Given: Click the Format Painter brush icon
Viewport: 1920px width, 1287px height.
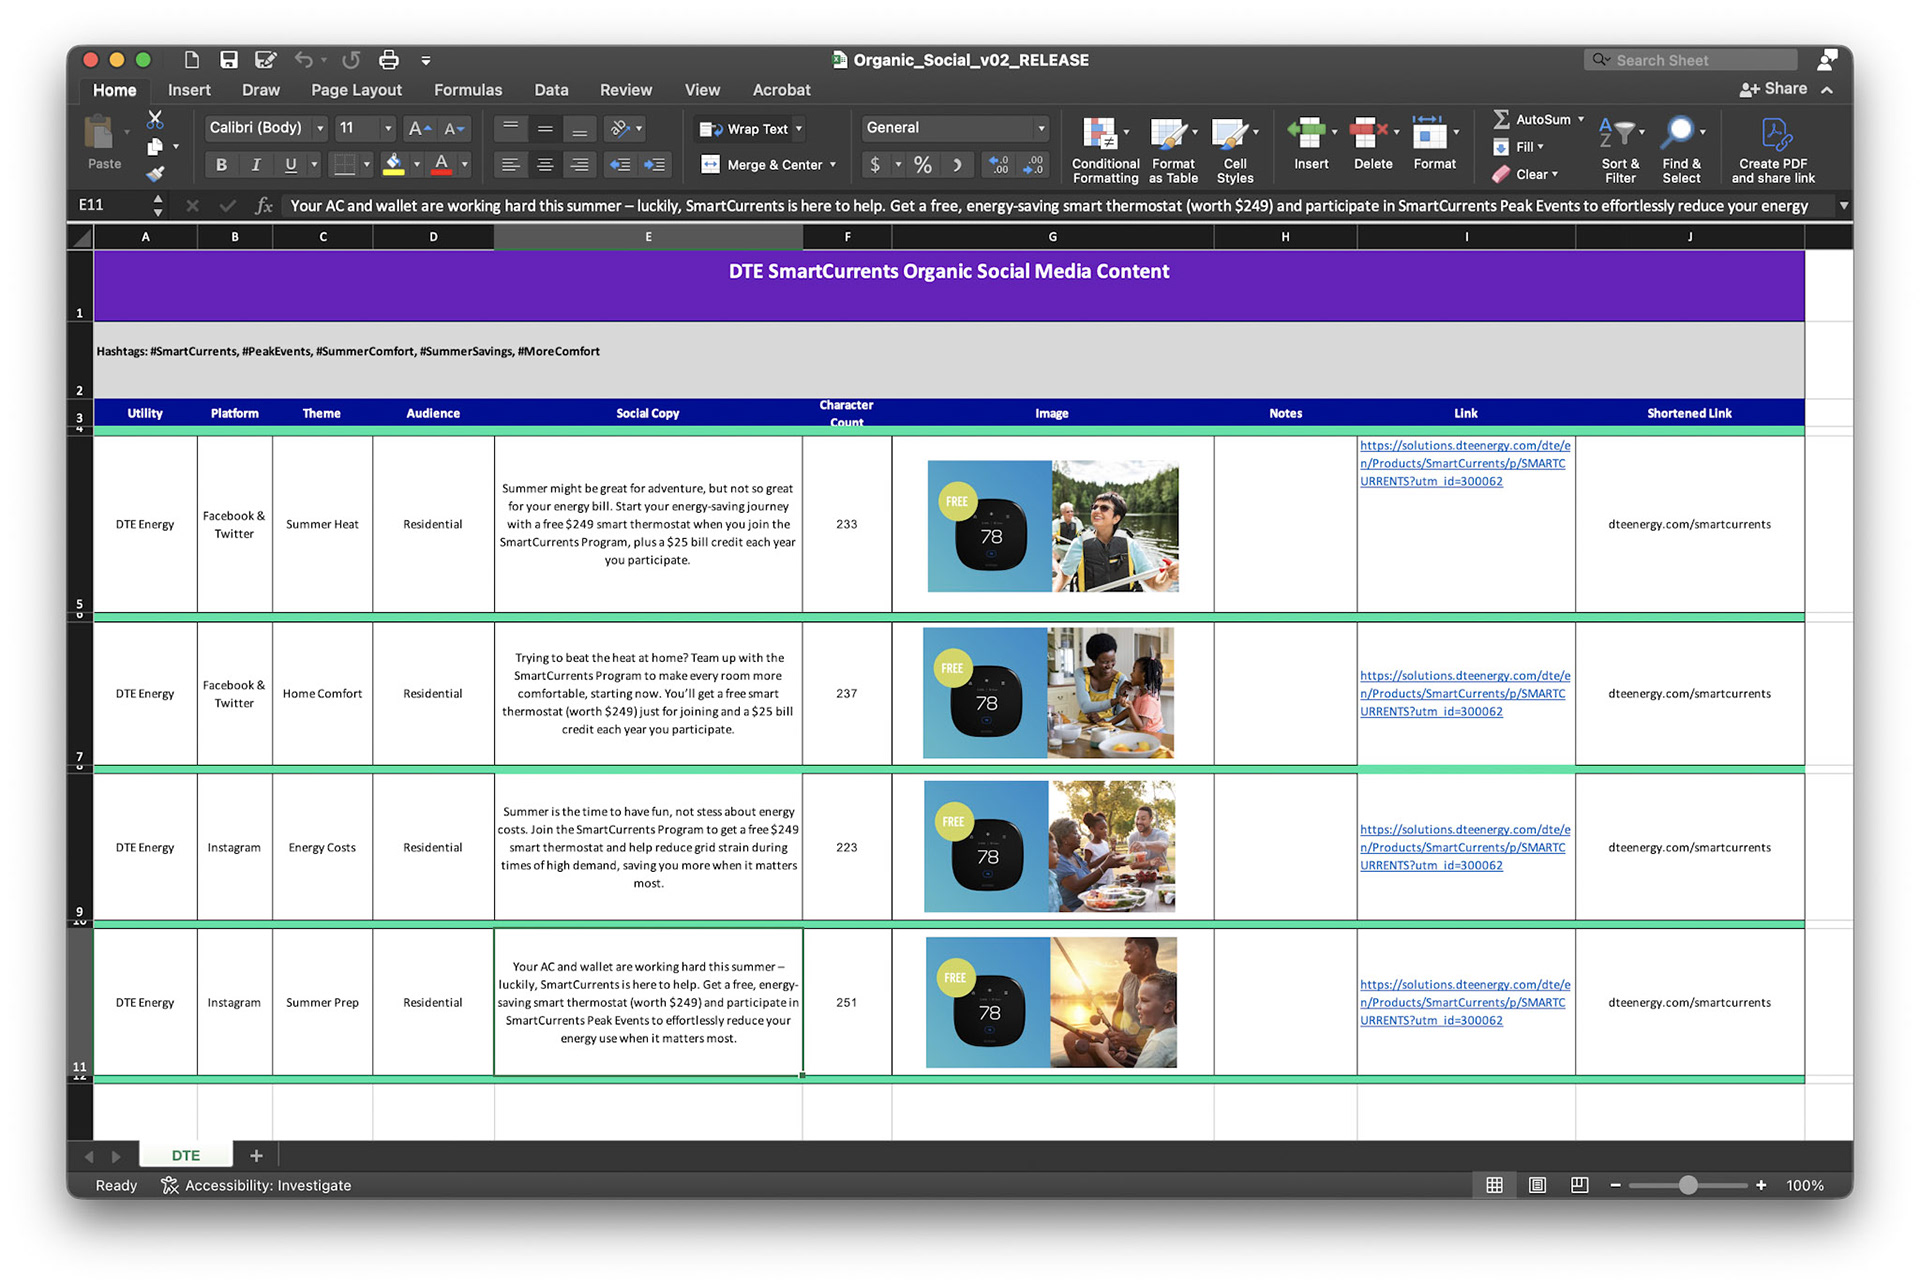Looking at the screenshot, I should click(x=155, y=175).
